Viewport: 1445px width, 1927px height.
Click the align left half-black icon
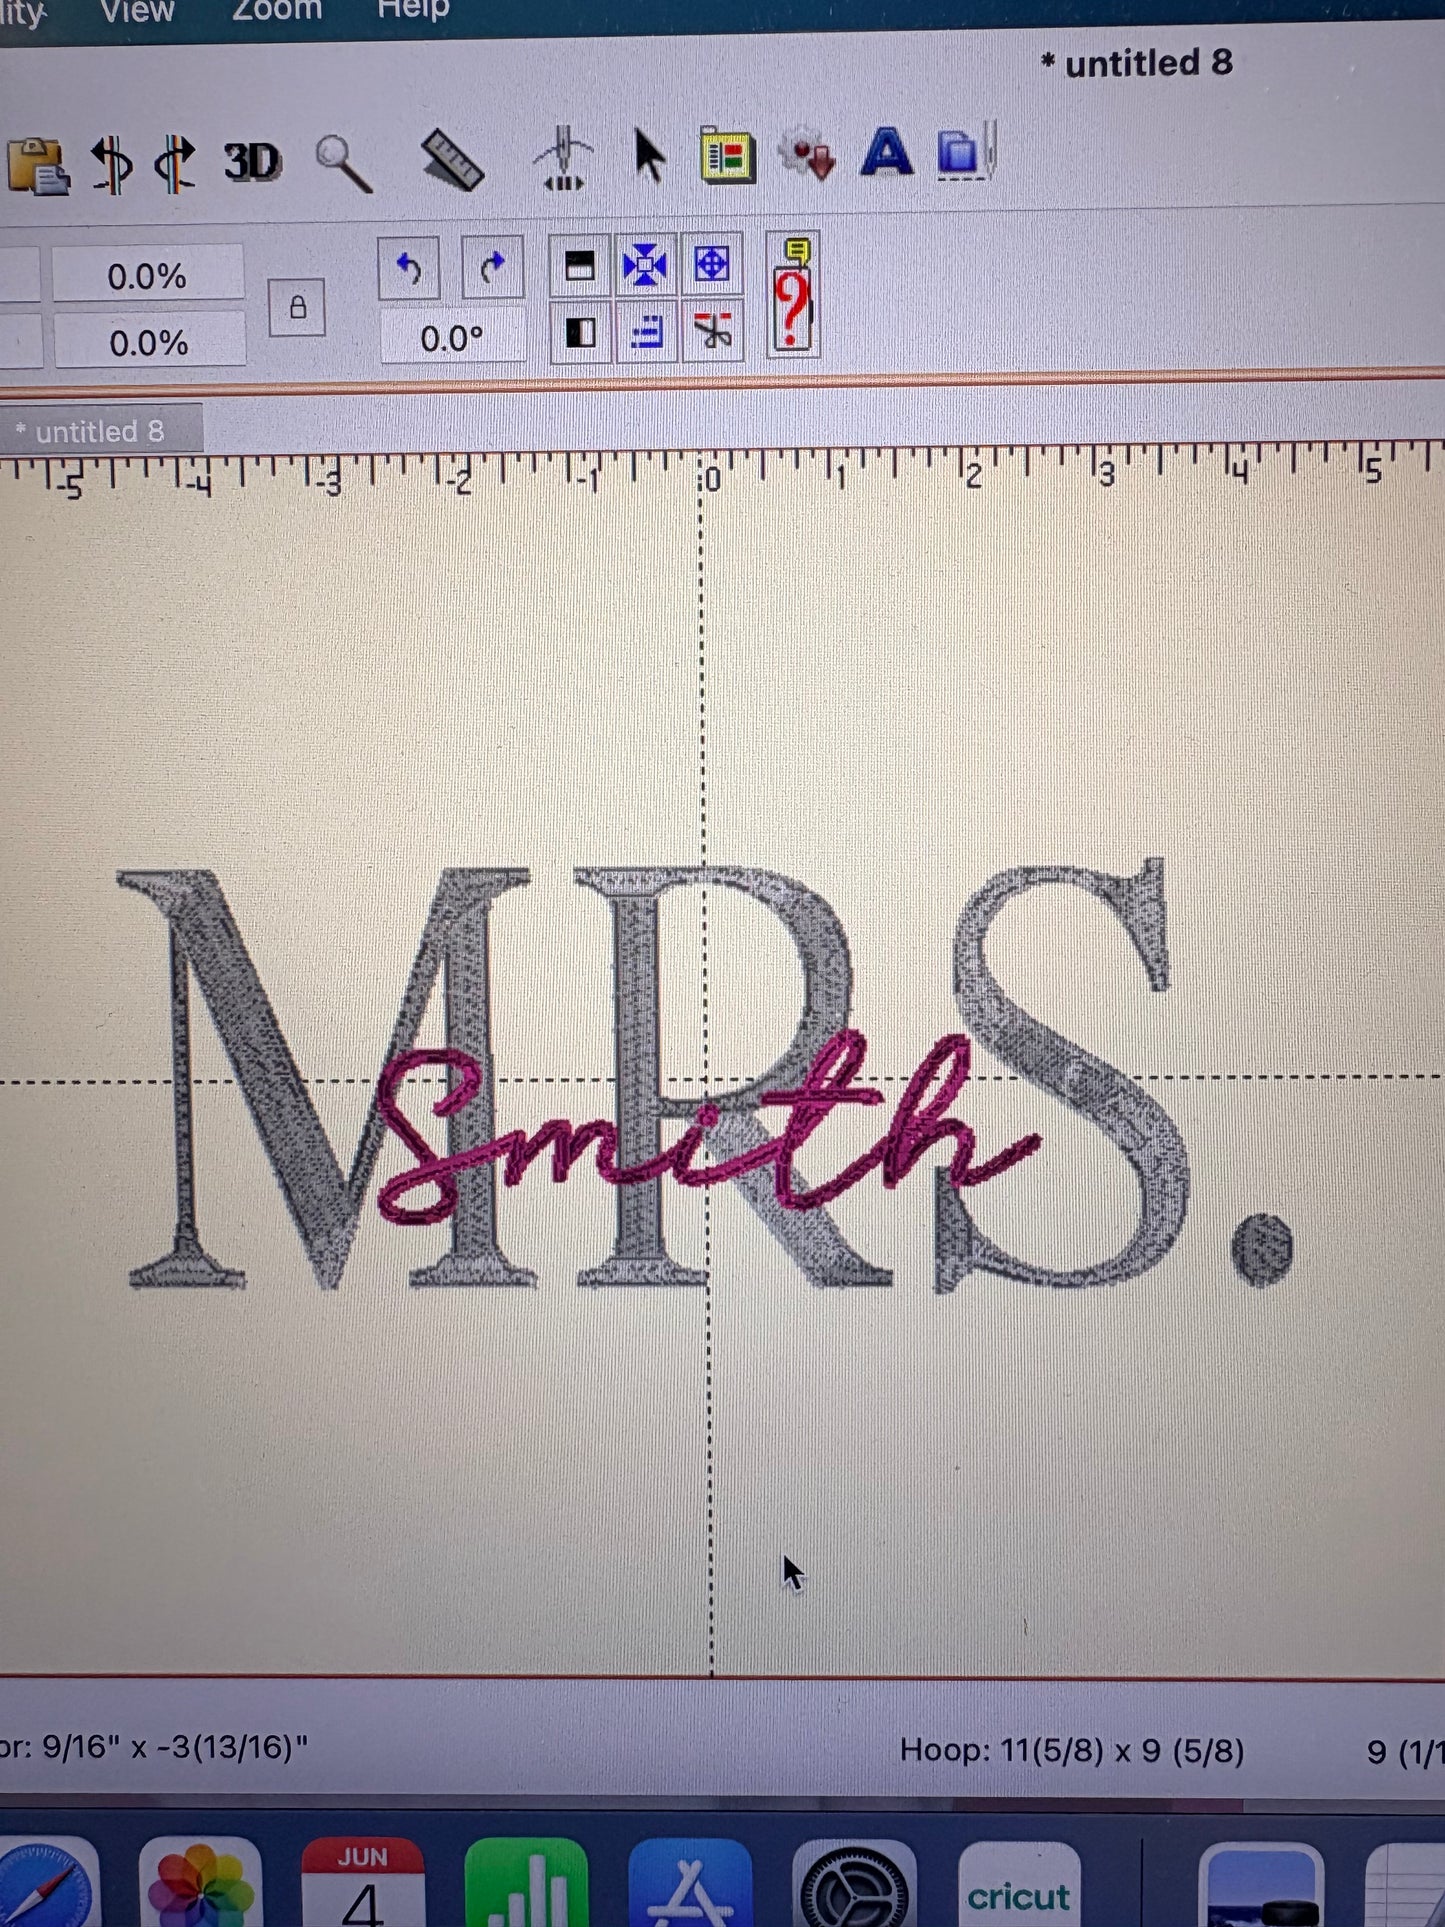(x=580, y=331)
